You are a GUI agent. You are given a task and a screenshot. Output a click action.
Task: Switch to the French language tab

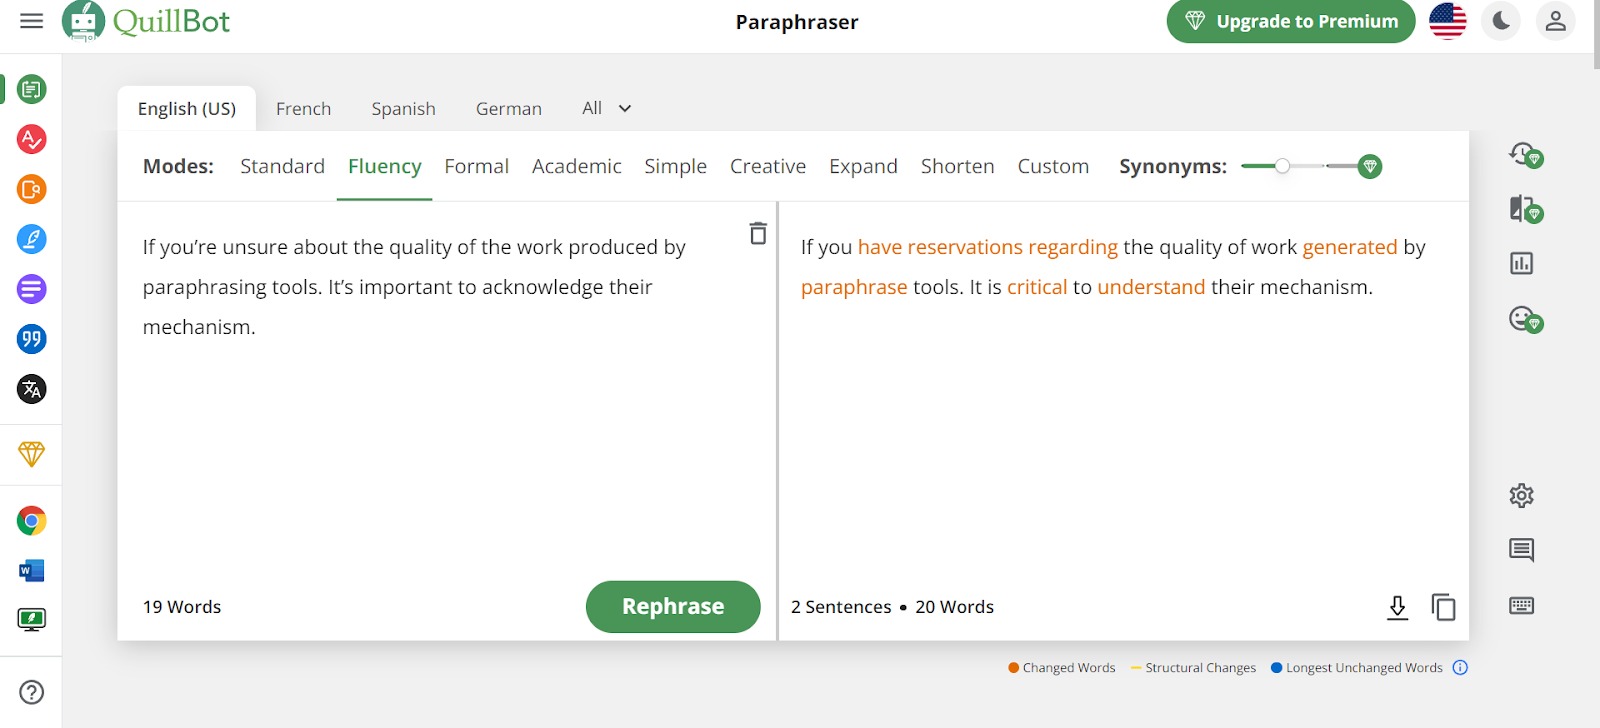(x=303, y=108)
